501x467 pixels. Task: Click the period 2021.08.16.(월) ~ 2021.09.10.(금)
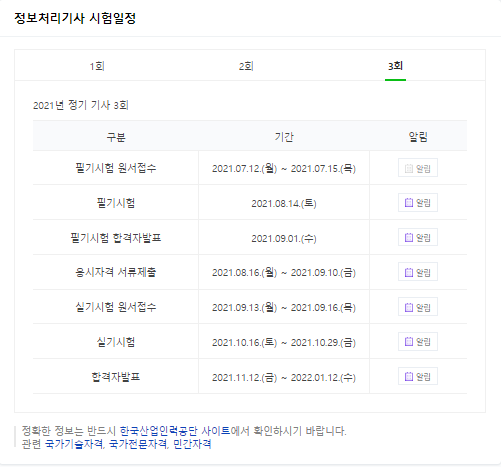coord(284,273)
